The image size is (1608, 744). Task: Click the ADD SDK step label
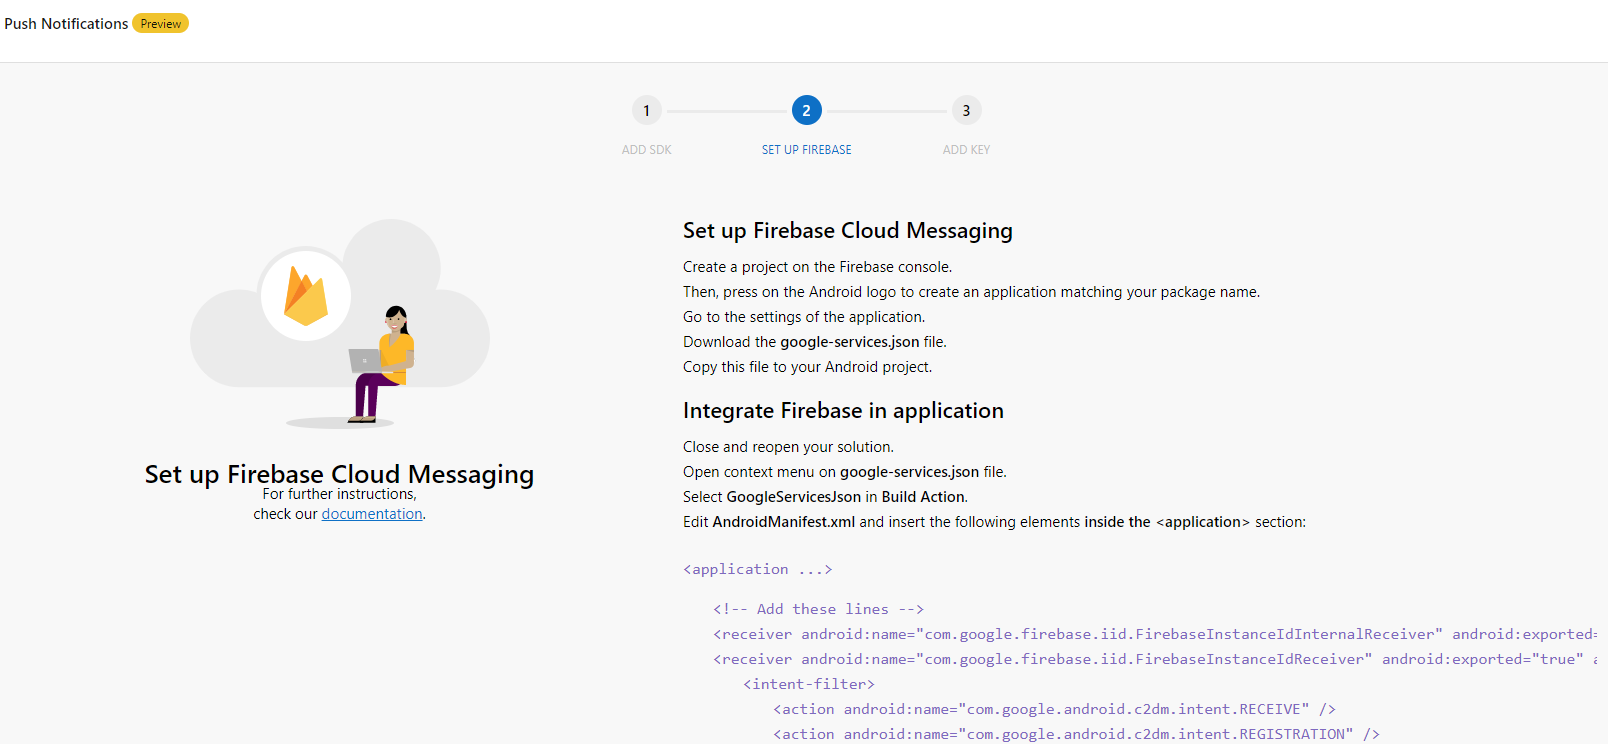pyautogui.click(x=646, y=150)
